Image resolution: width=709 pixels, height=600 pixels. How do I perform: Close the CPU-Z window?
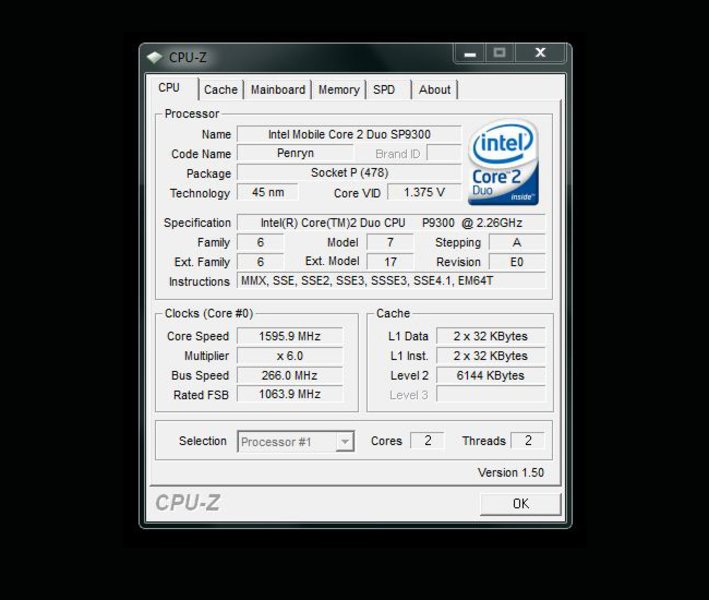pyautogui.click(x=540, y=53)
